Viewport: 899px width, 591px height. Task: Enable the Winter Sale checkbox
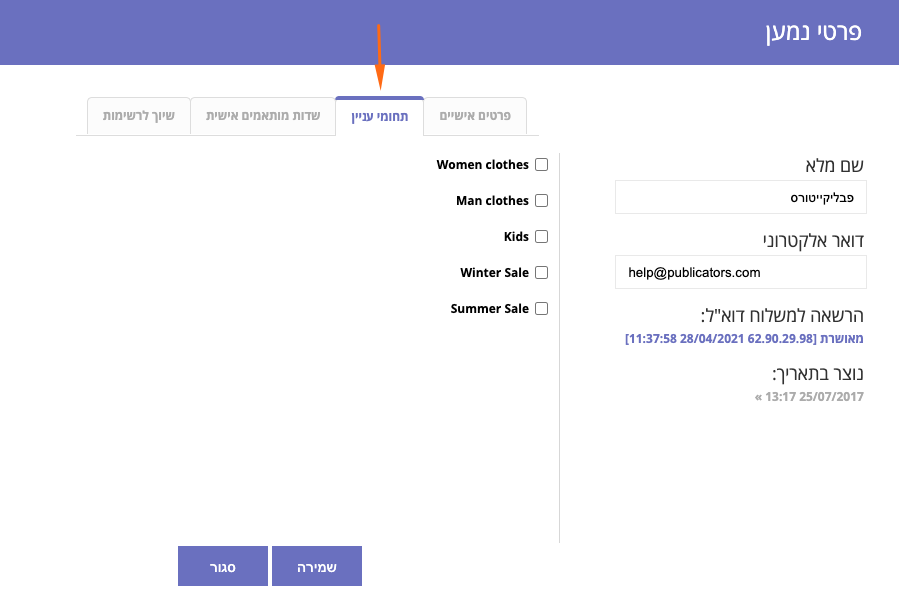point(541,272)
